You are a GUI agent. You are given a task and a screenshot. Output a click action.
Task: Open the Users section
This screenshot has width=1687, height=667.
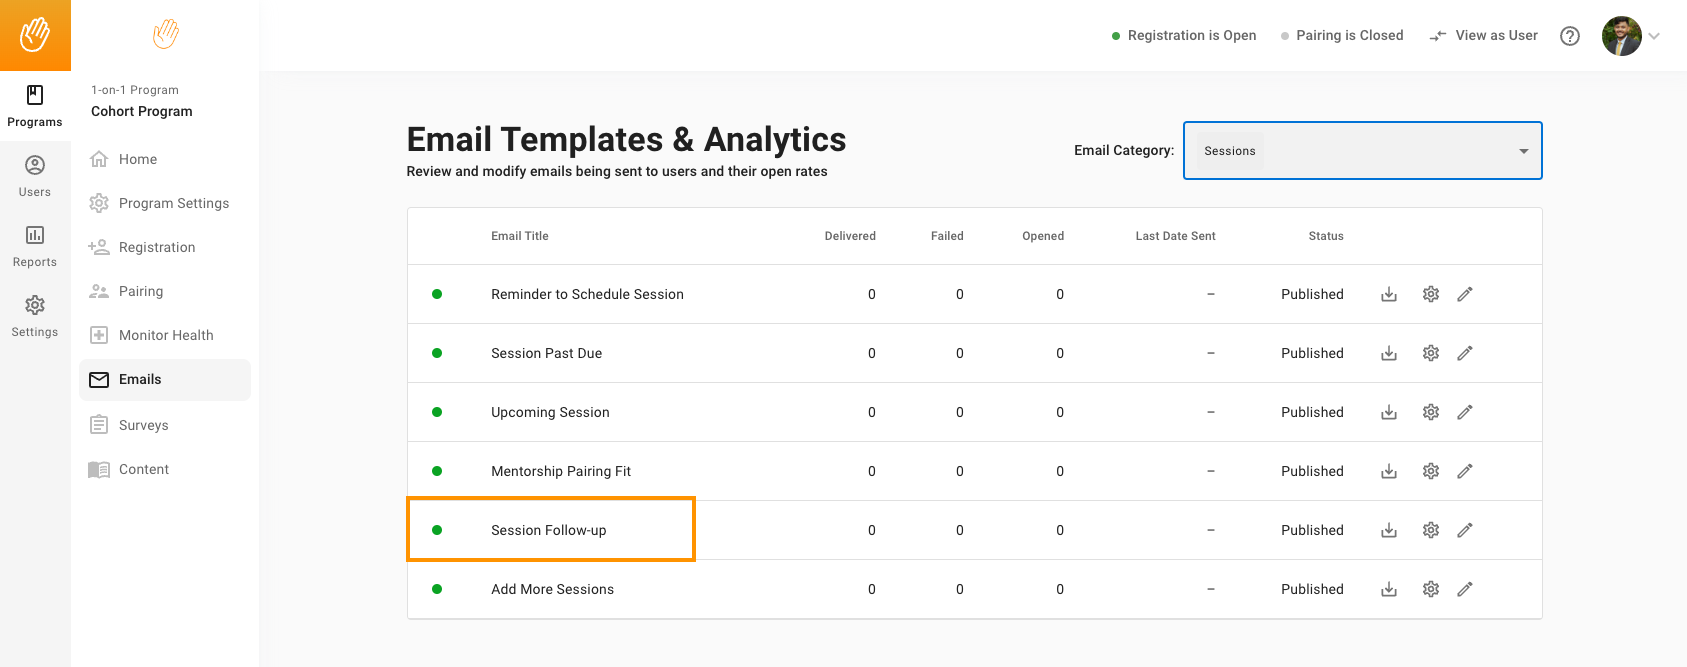[x=35, y=176]
